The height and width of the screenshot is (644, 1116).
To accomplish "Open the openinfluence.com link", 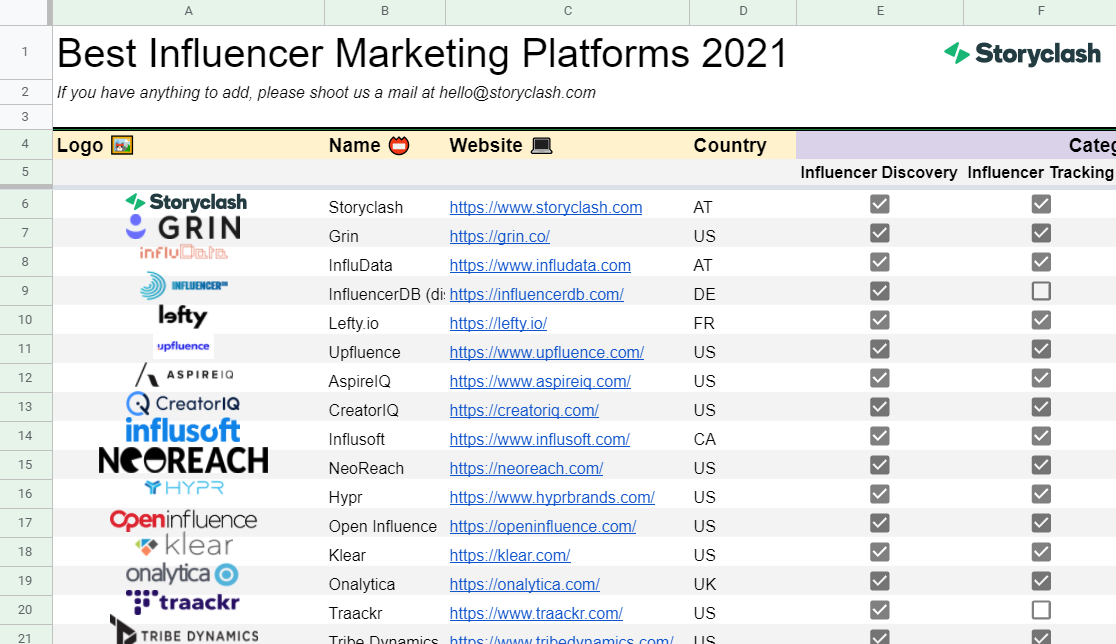I will (543, 527).
